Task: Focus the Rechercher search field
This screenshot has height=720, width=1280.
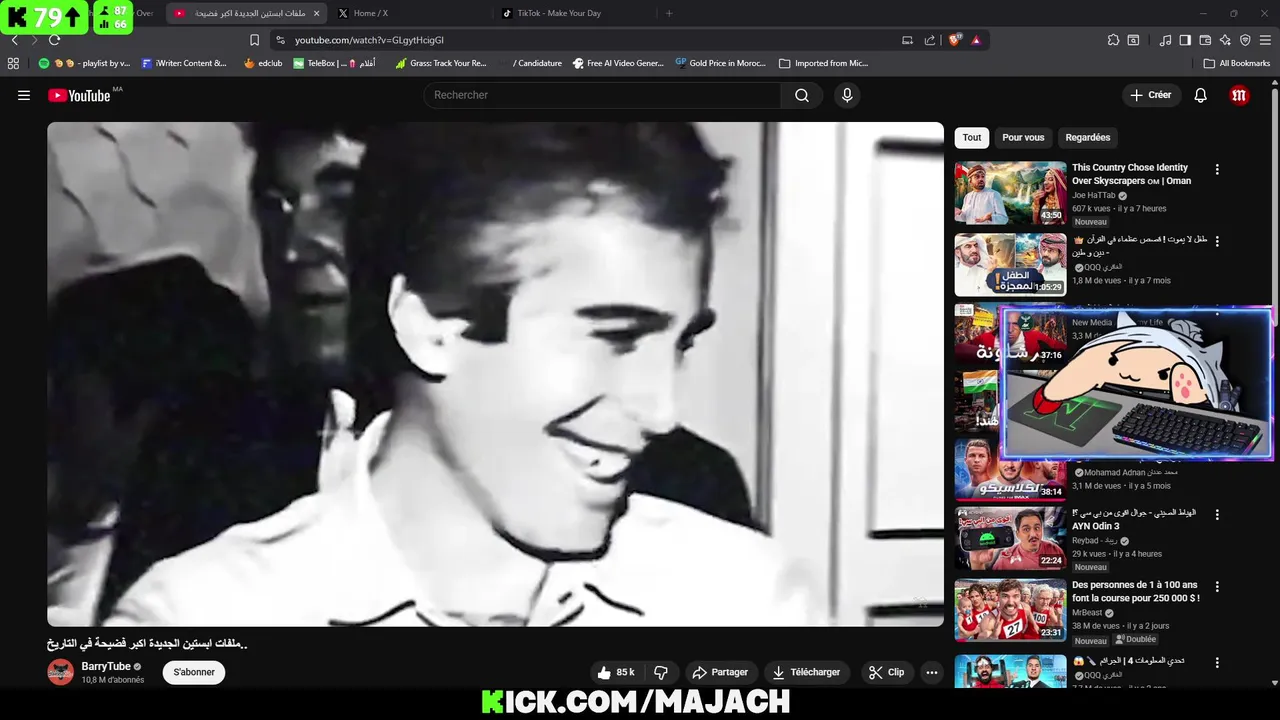Action: click(602, 95)
